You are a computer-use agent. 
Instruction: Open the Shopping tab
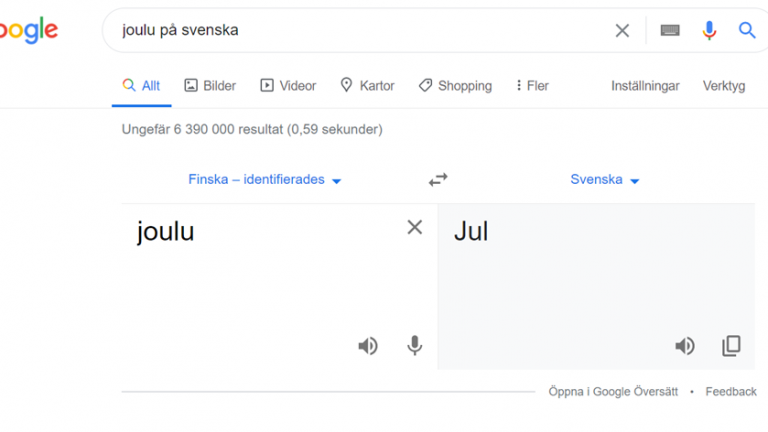(x=455, y=86)
